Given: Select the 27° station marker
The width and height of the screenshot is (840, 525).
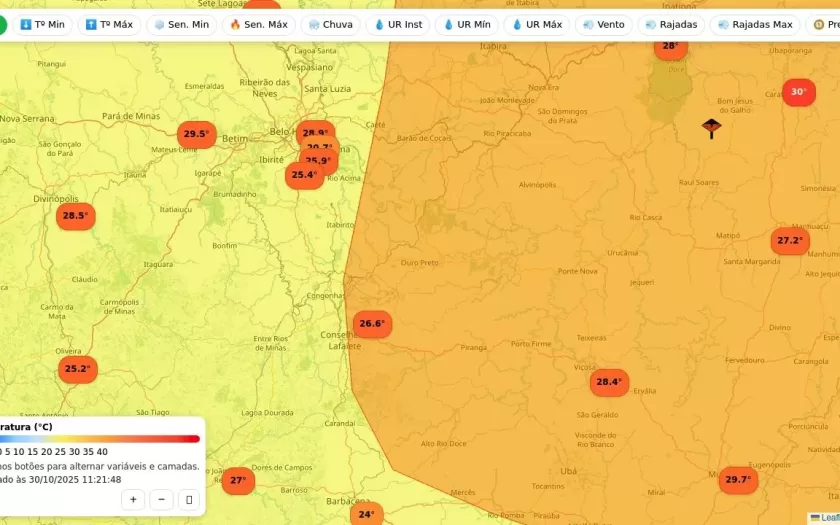Looking at the screenshot, I should click(x=238, y=481).
